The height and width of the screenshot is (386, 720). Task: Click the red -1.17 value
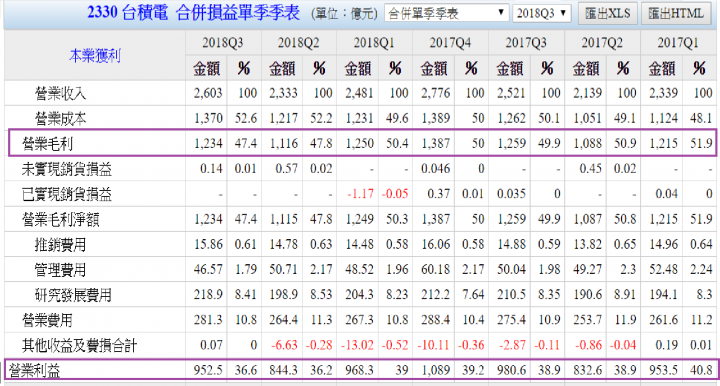click(360, 194)
